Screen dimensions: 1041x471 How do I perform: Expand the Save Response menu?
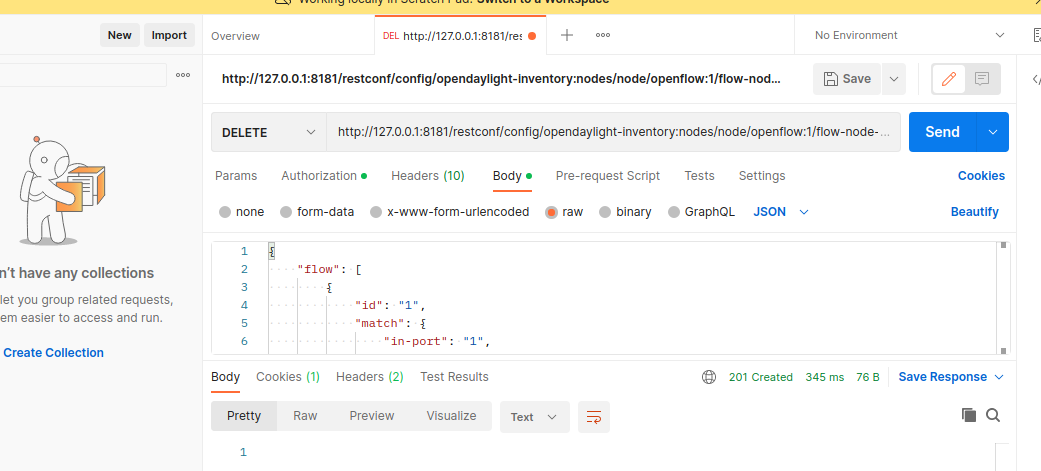click(951, 377)
